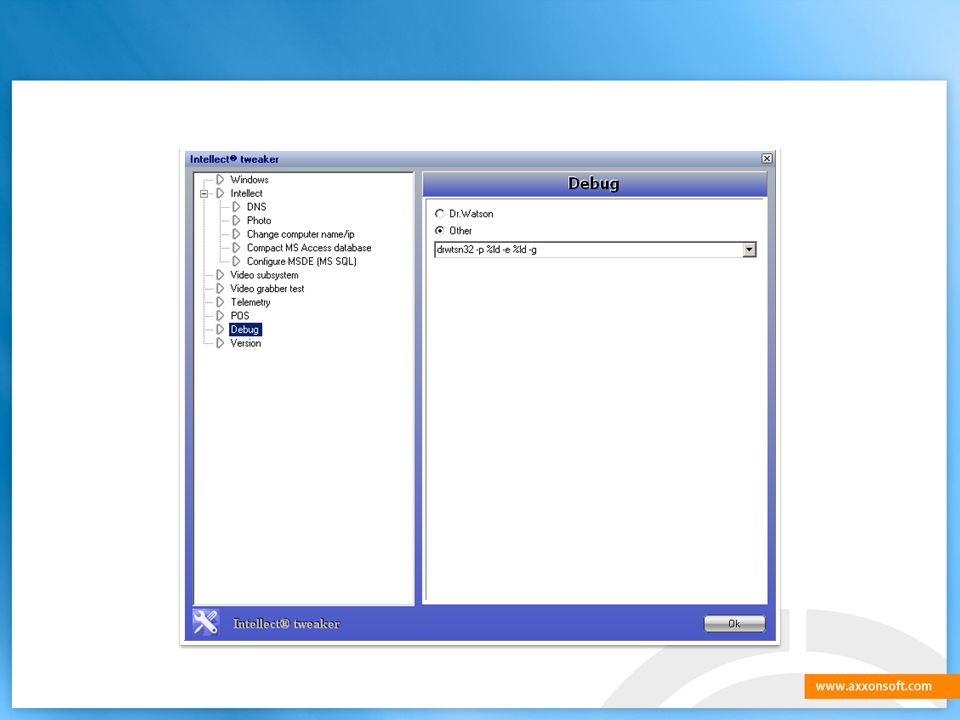Image resolution: width=960 pixels, height=720 pixels.
Task: Select Compact MS Access database
Action: coord(309,248)
